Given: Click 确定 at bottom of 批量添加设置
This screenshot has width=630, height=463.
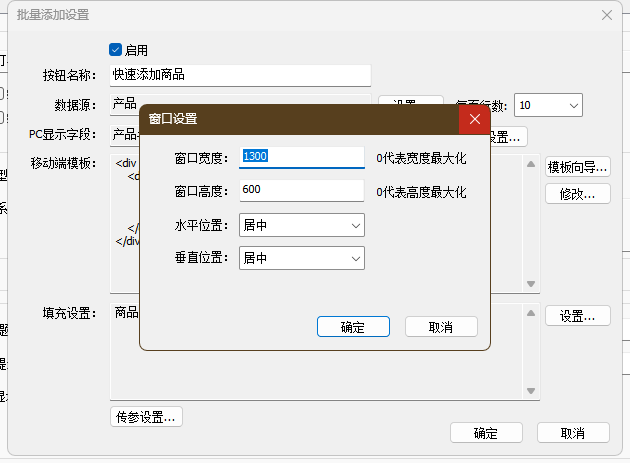Looking at the screenshot, I should pyautogui.click(x=485, y=433).
